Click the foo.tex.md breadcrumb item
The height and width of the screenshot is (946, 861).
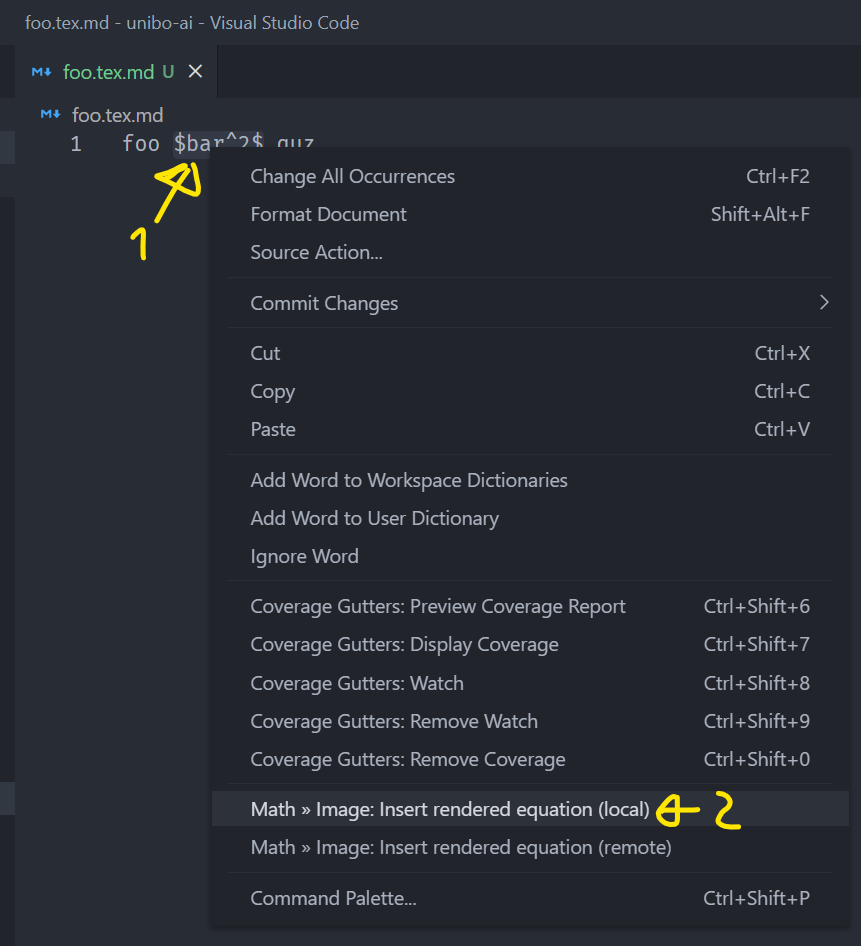click(x=118, y=115)
